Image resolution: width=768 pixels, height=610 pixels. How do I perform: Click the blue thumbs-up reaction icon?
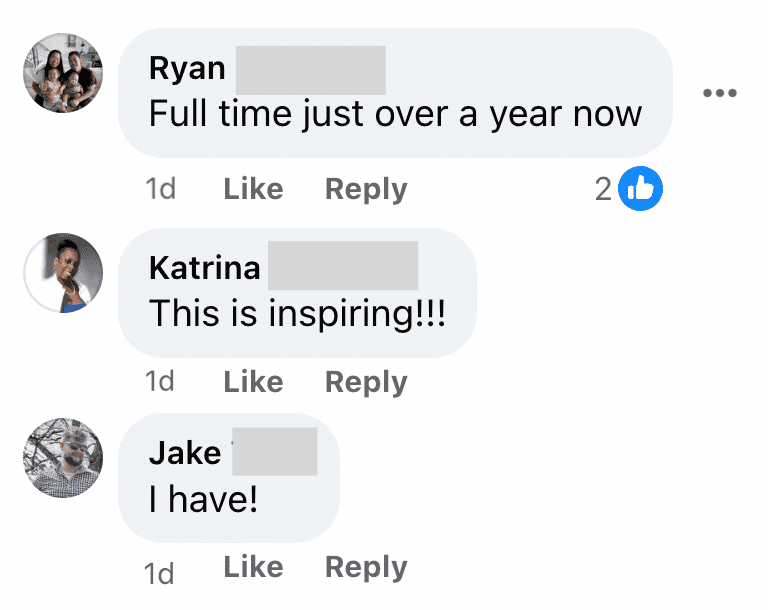[640, 189]
